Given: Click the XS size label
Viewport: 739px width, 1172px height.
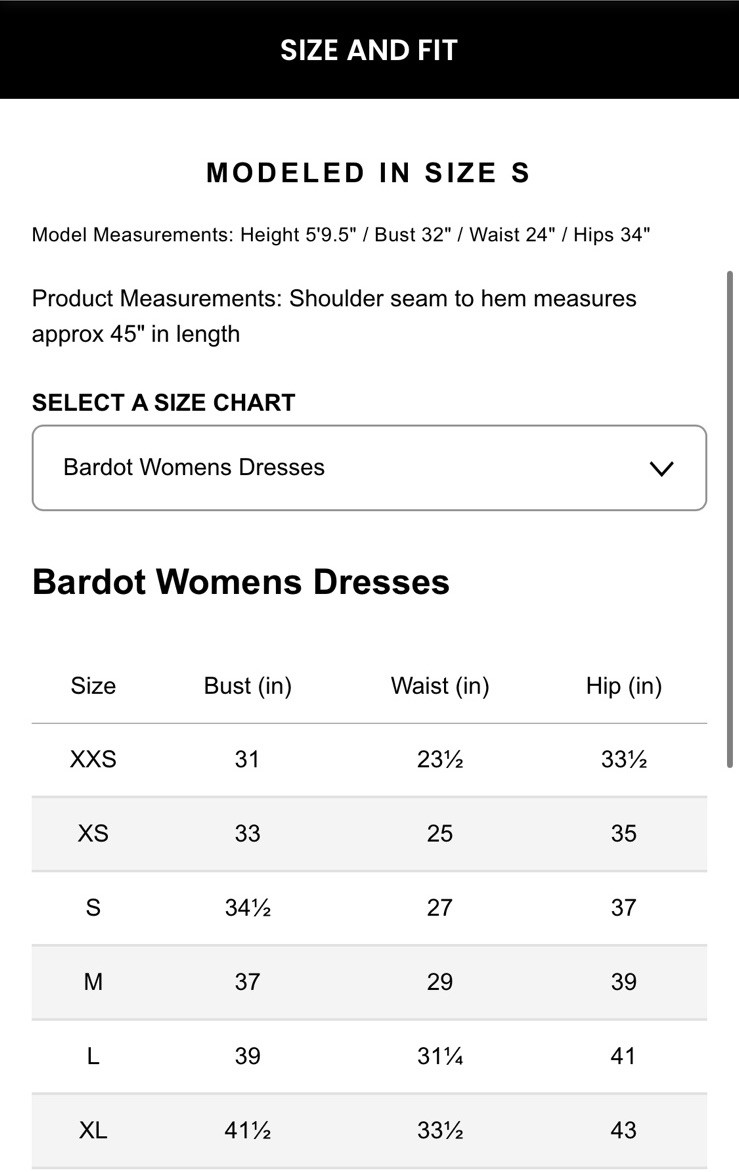Looking at the screenshot, I should [92, 833].
